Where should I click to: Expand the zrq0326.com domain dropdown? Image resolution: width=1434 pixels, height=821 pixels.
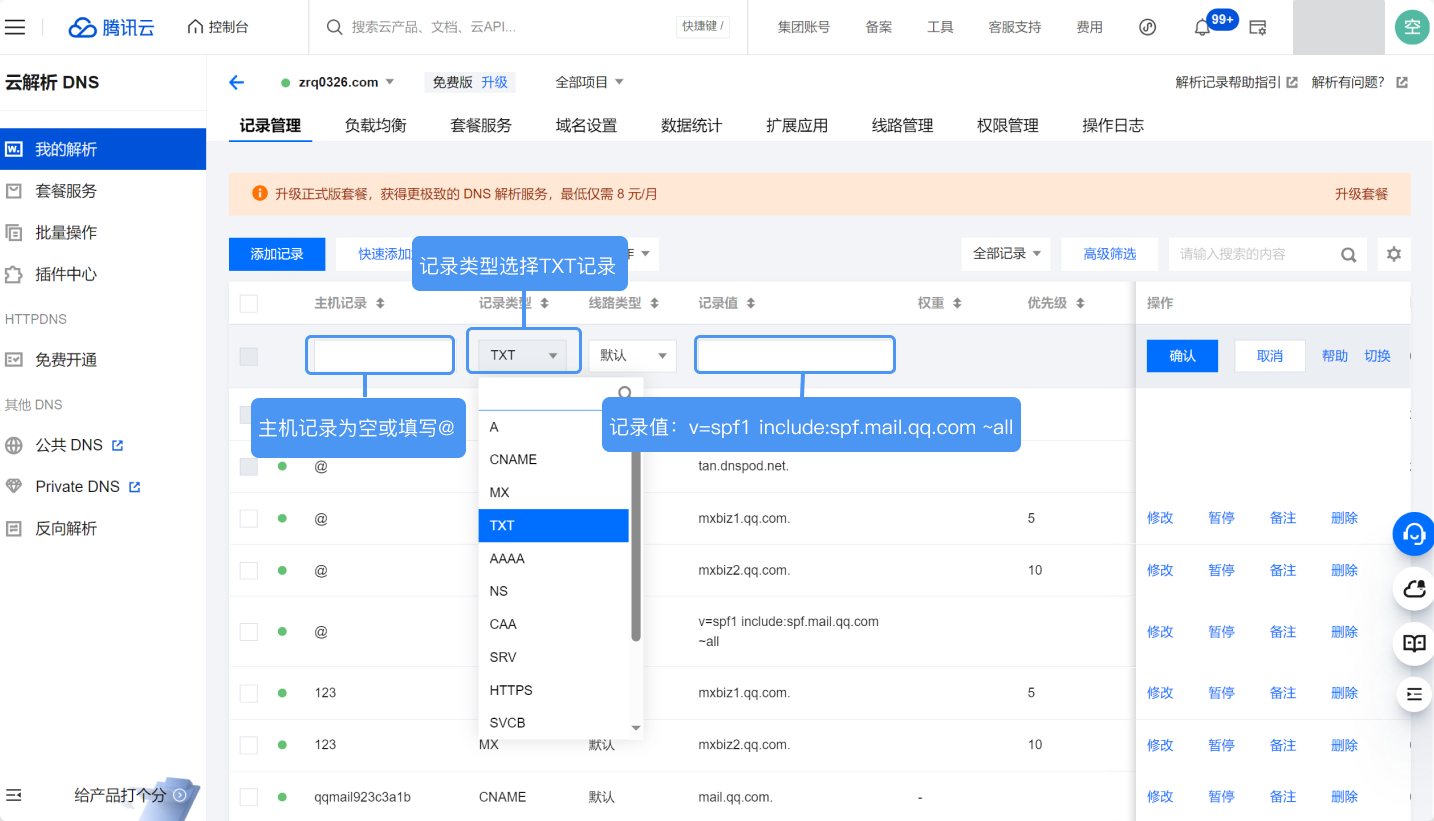(390, 82)
